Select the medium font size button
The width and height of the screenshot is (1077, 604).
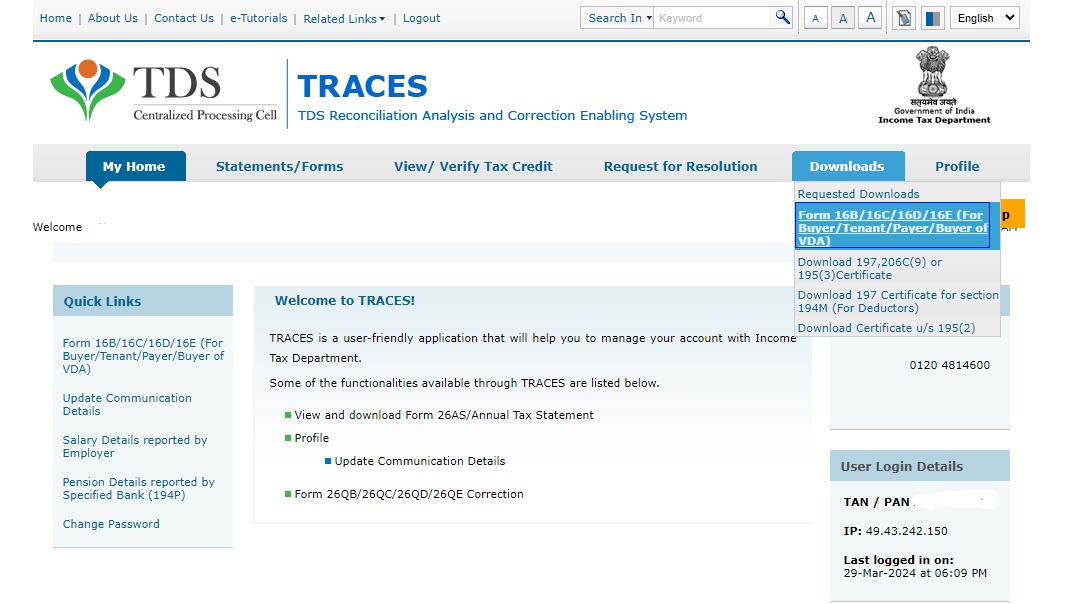[x=842, y=18]
